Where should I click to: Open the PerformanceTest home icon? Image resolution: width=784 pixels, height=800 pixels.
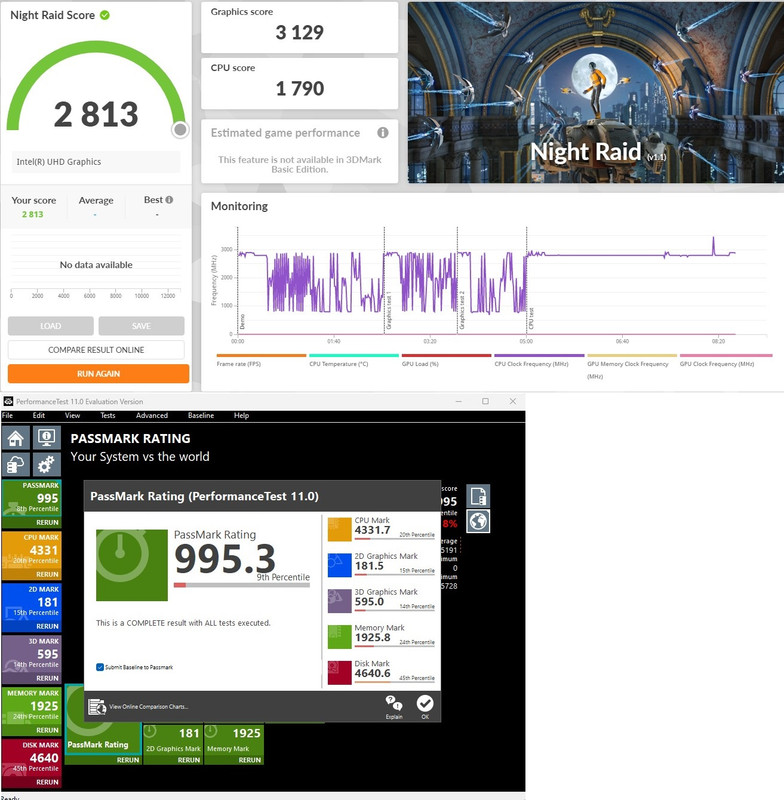[16, 438]
